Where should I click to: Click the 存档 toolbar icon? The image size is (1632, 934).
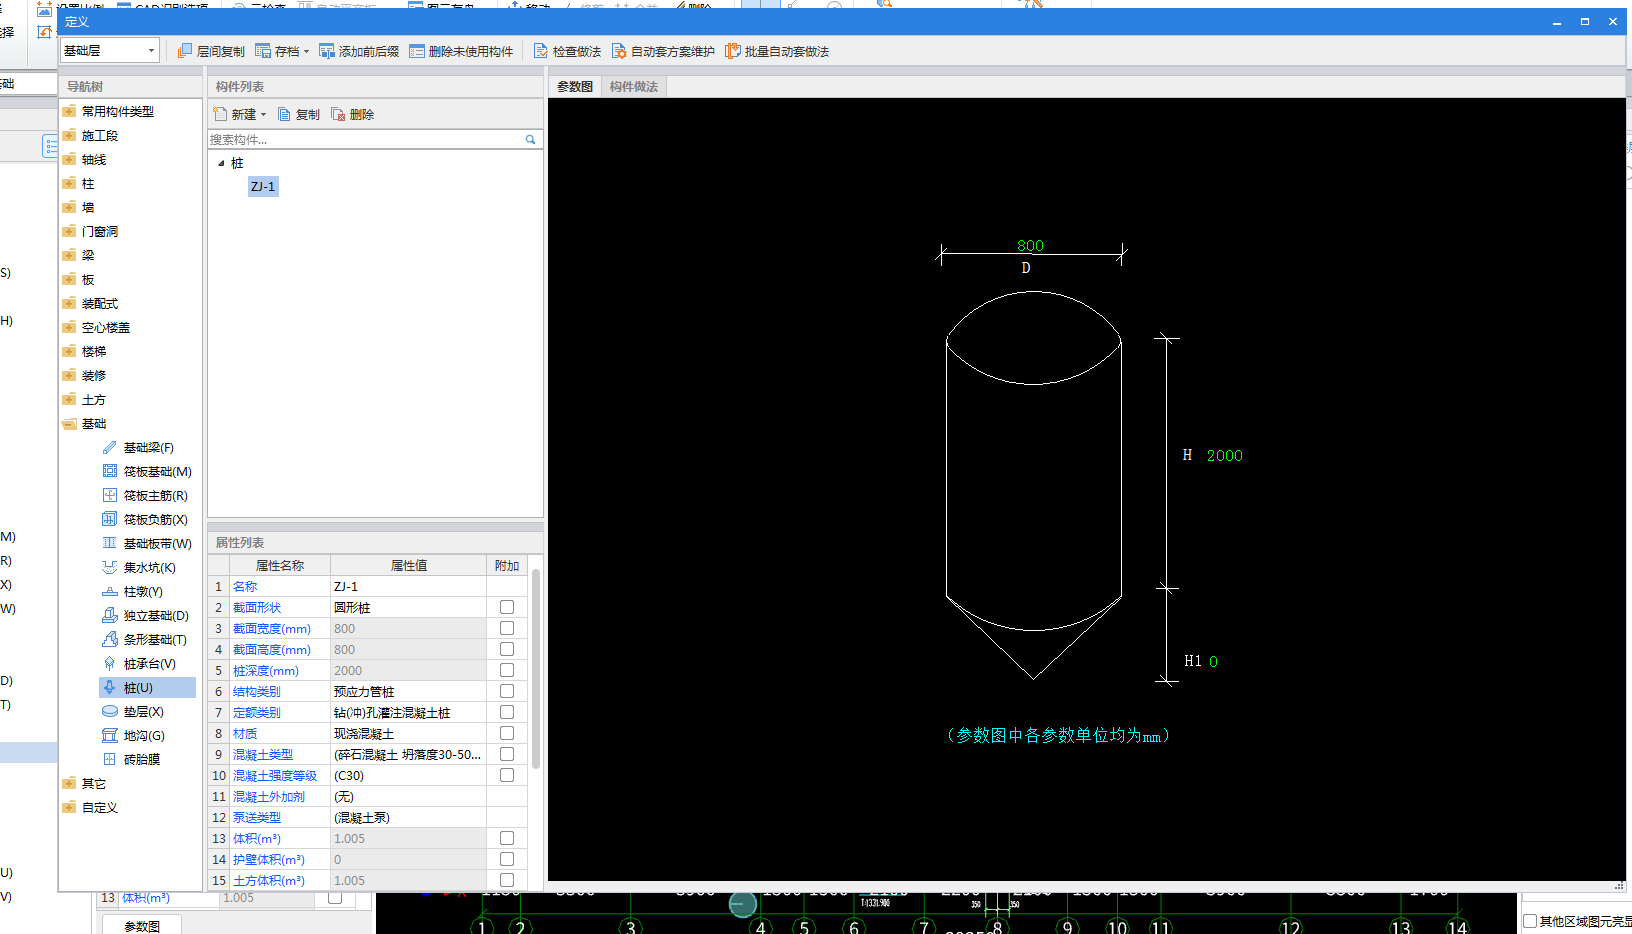(263, 51)
